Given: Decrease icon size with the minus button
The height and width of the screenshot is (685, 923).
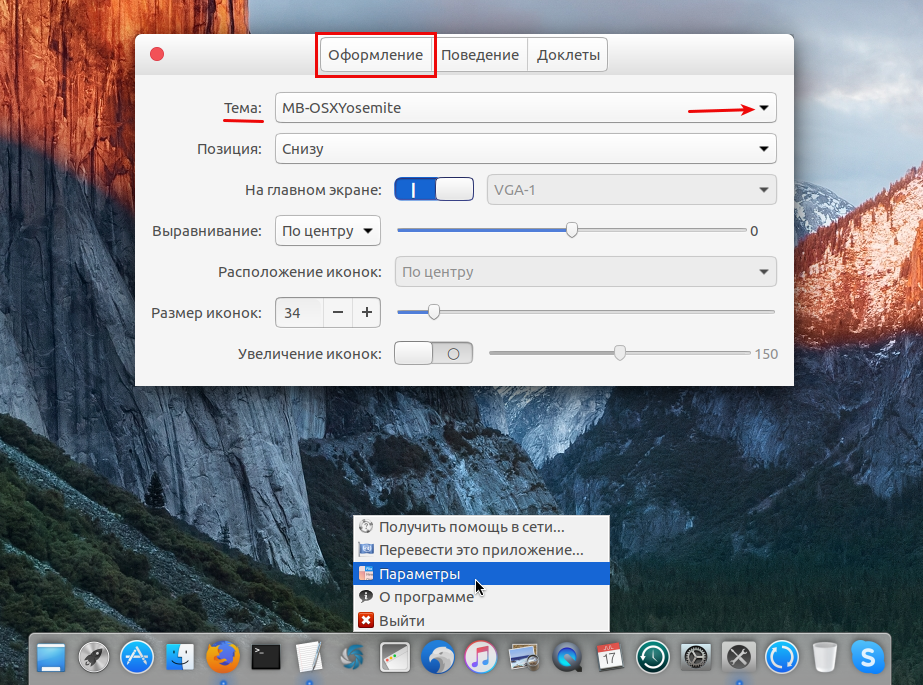Looking at the screenshot, I should pyautogui.click(x=338, y=312).
